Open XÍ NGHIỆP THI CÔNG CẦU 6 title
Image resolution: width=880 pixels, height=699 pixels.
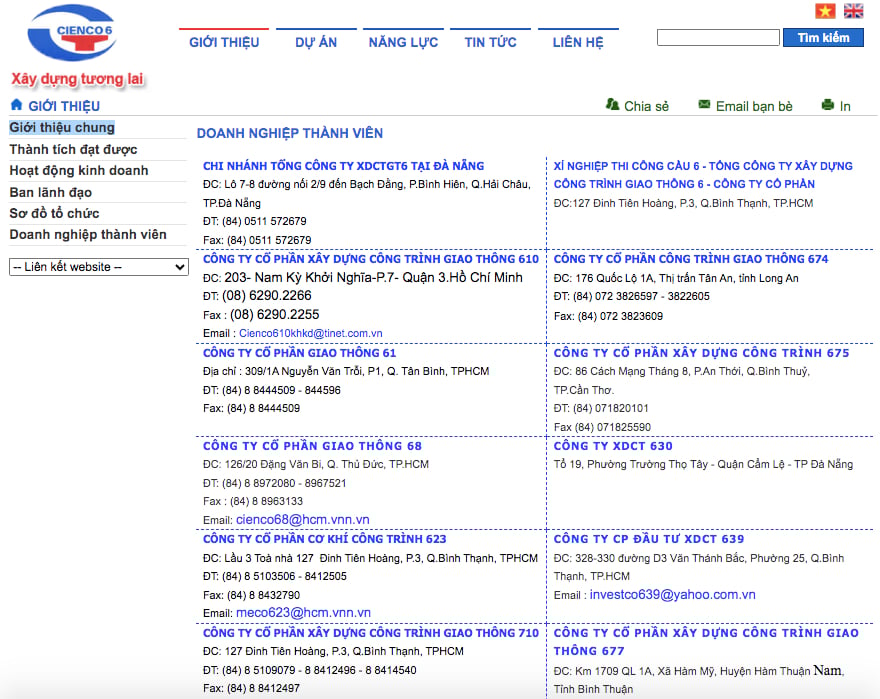pos(703,175)
